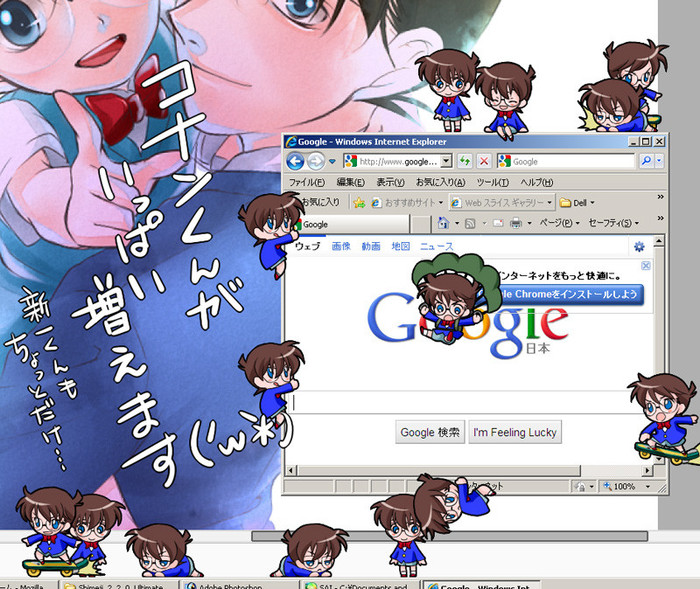700x589 pixels.
Task: Open the Web スライス ギャラリー dropdown
Action: [502, 203]
